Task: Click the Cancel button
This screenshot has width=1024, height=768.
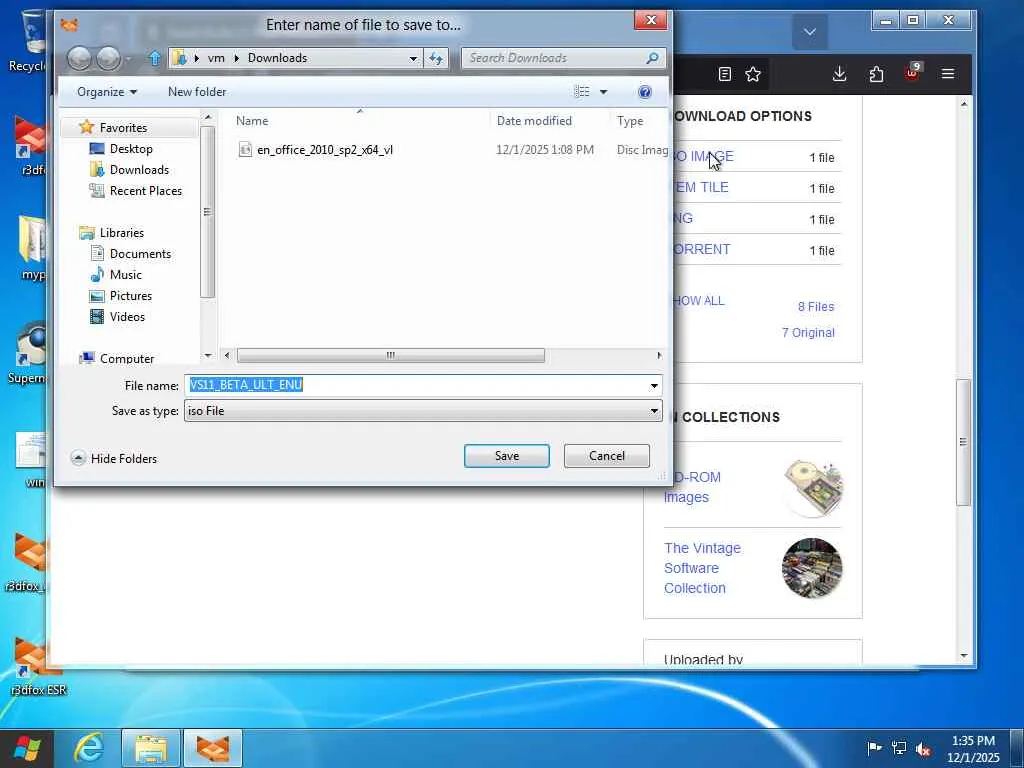Action: 607,456
